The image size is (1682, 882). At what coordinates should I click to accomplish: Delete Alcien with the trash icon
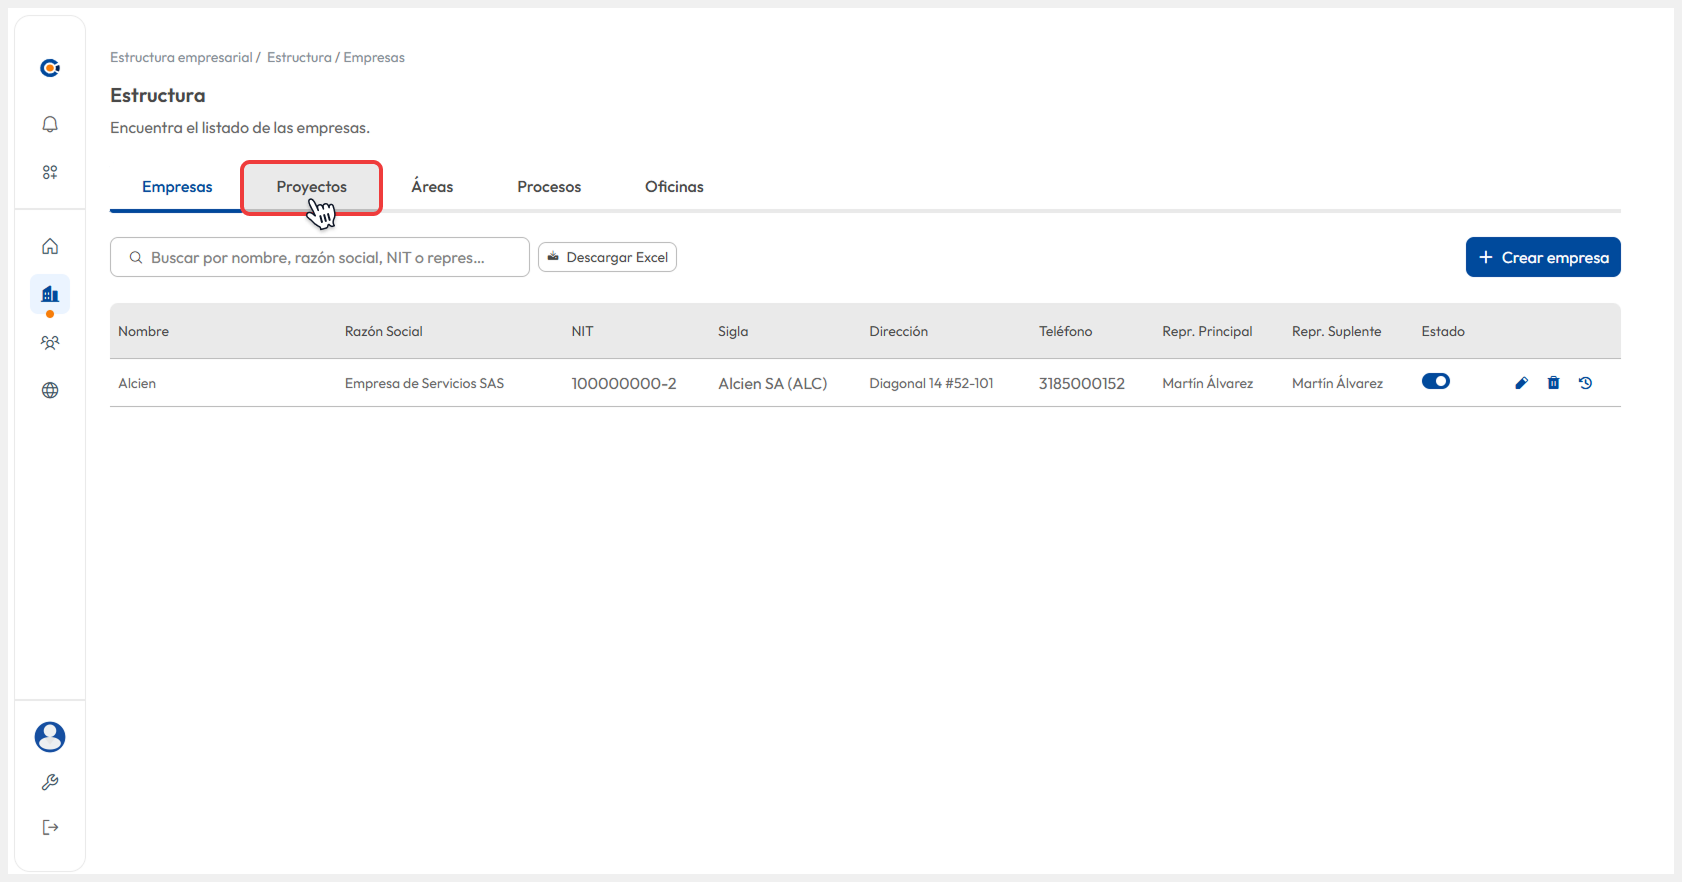tap(1553, 383)
